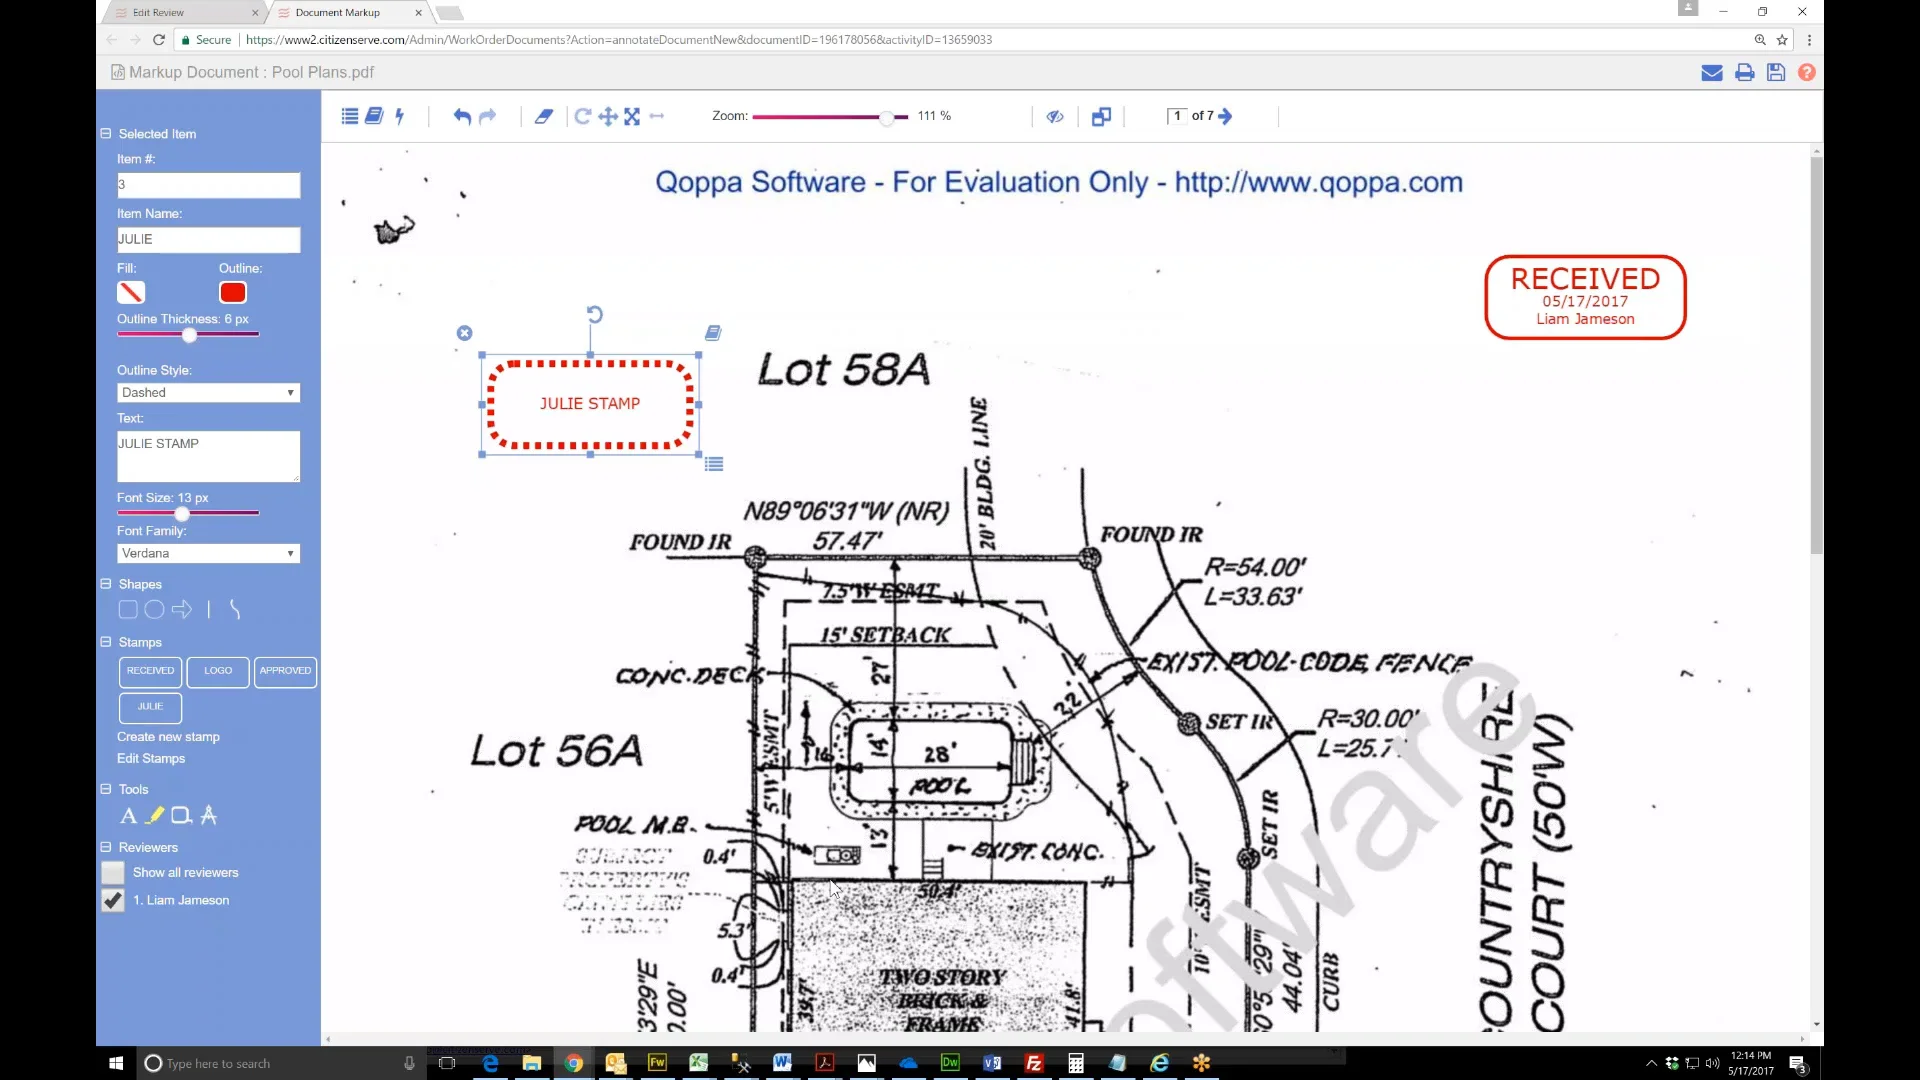Viewport: 1920px width, 1080px height.
Task: Select the eraser tool
Action: pos(543,116)
